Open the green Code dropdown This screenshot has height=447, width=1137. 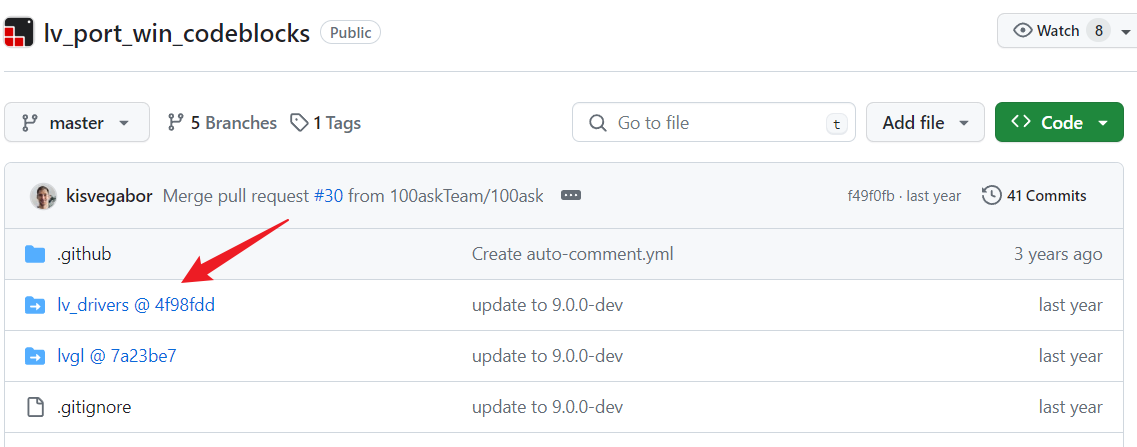pos(1059,123)
